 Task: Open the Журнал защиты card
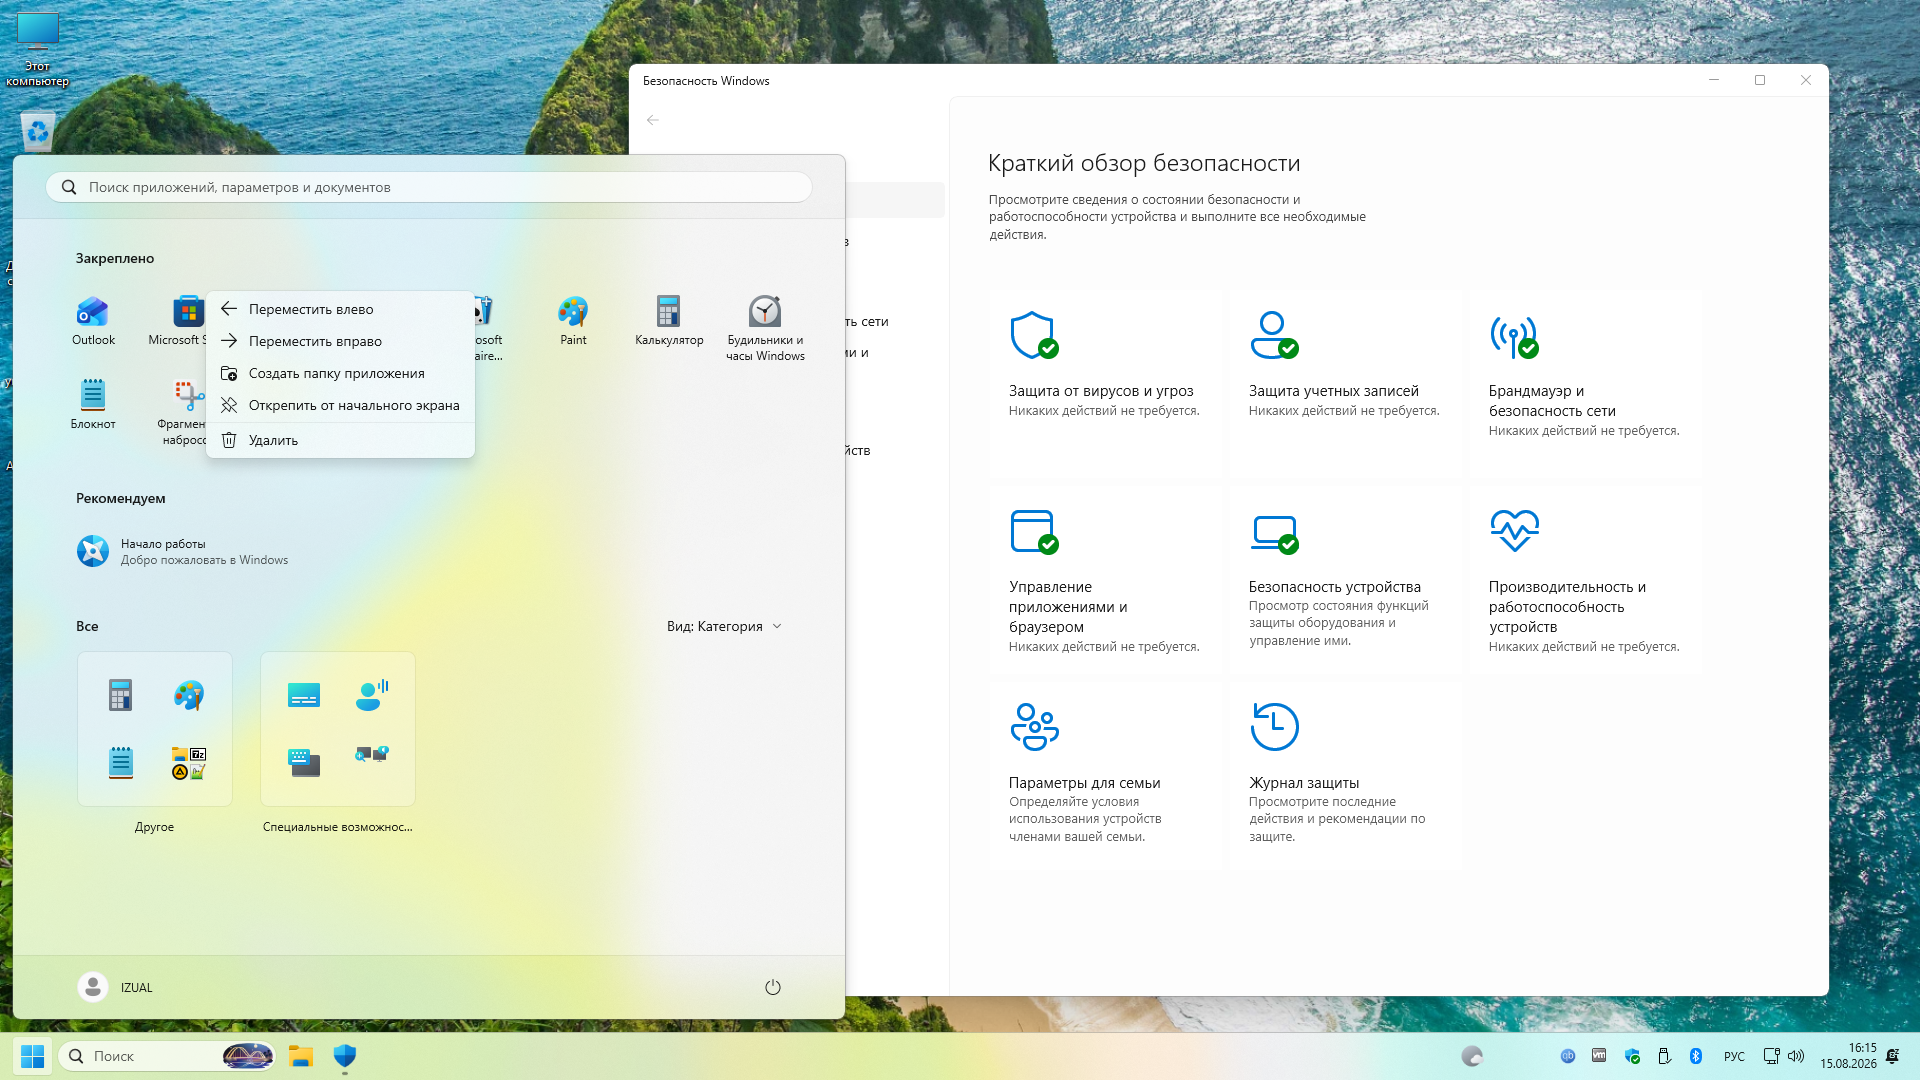point(1346,776)
